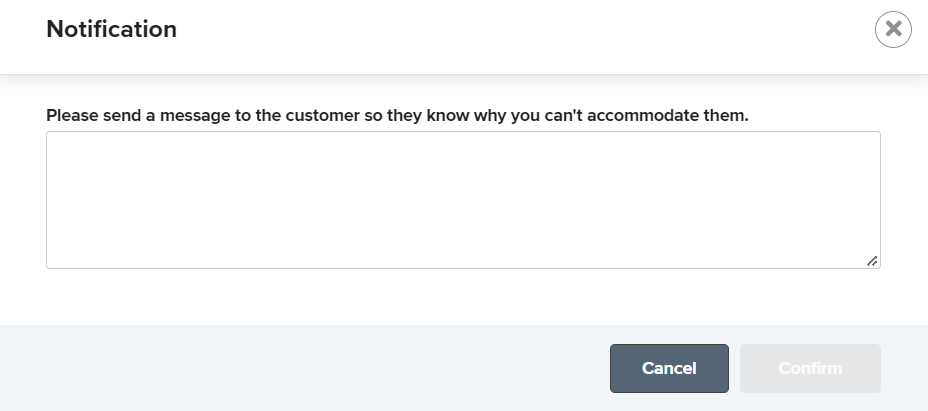The image size is (928, 411).
Task: Confirm the message to the customer
Action: point(810,368)
